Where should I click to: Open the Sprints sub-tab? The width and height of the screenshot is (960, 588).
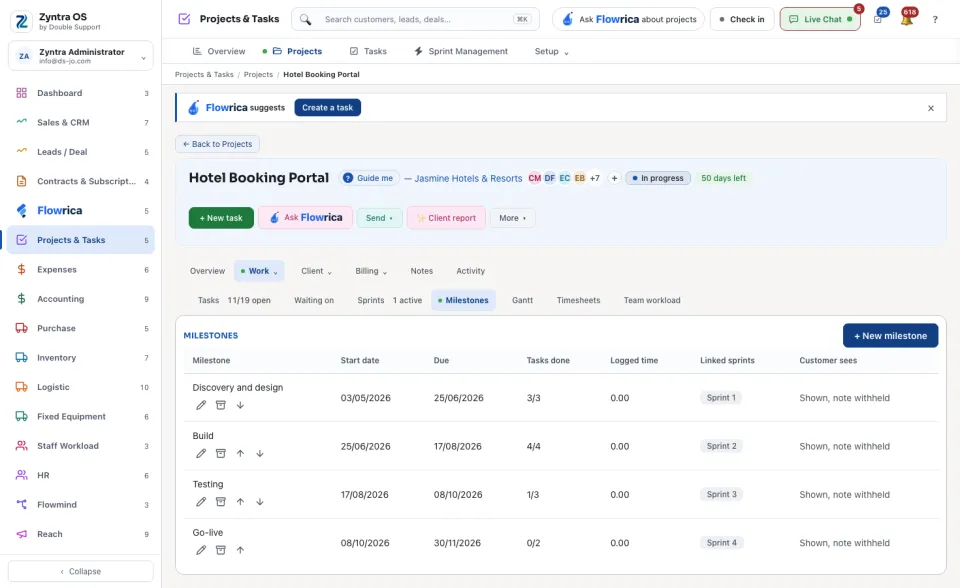point(389,300)
